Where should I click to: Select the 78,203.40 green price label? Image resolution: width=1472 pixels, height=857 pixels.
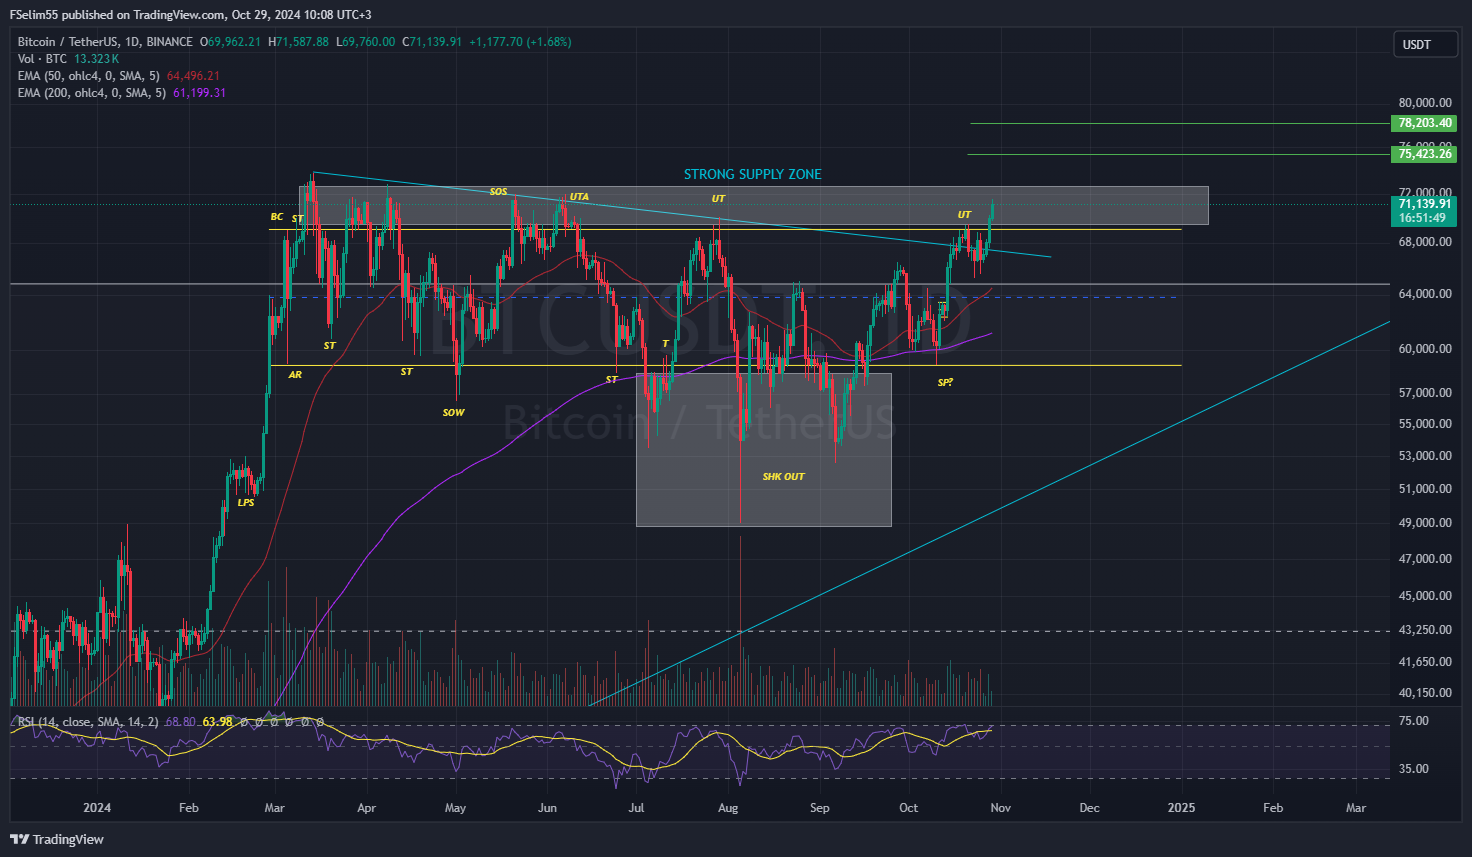coord(1424,123)
